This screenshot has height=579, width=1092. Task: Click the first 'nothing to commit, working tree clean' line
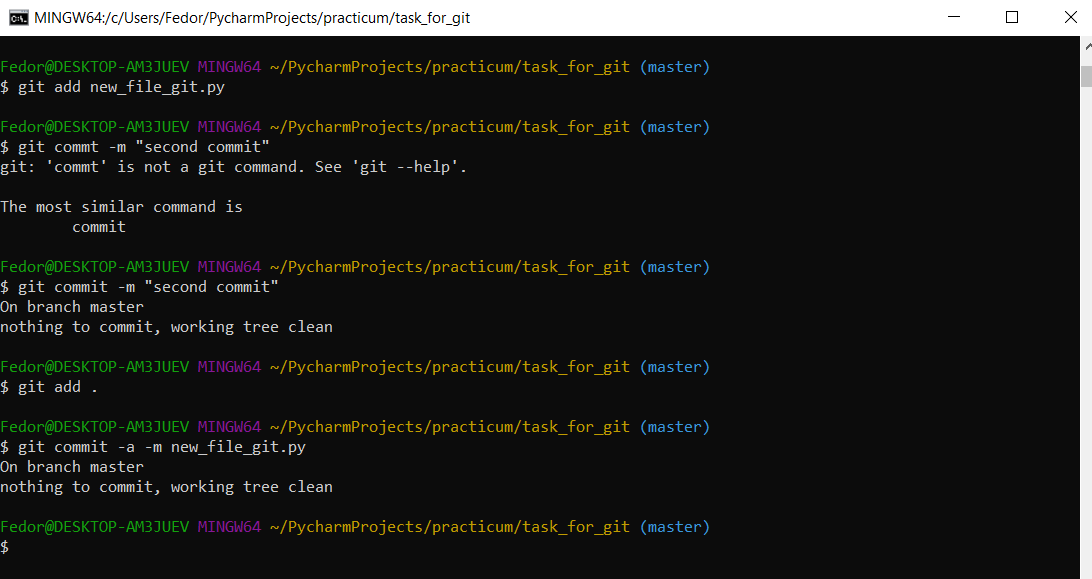[166, 327]
